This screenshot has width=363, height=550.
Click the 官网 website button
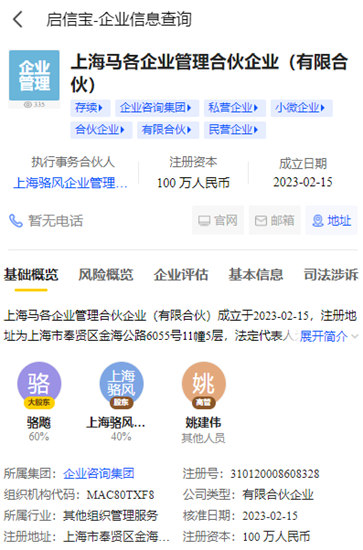coord(218,221)
